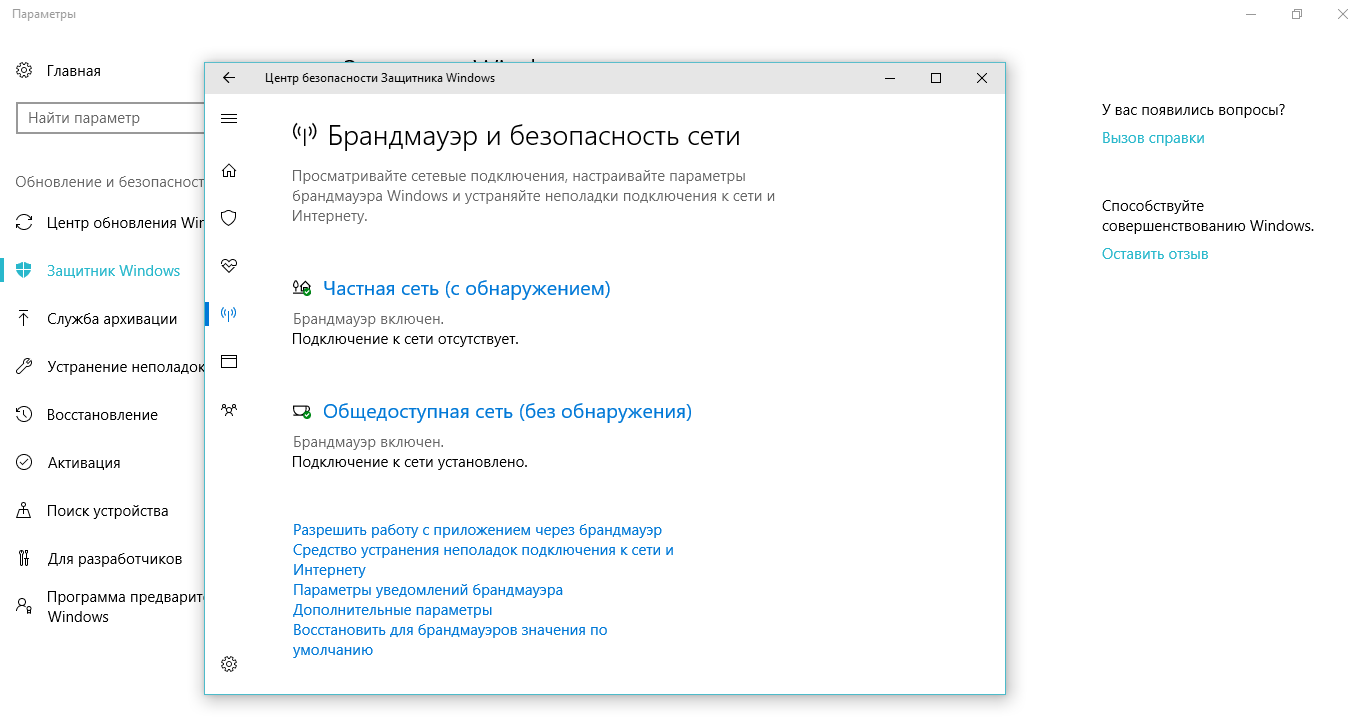
Task: Maximize the Windows Defender Security Center window
Action: pos(936,78)
